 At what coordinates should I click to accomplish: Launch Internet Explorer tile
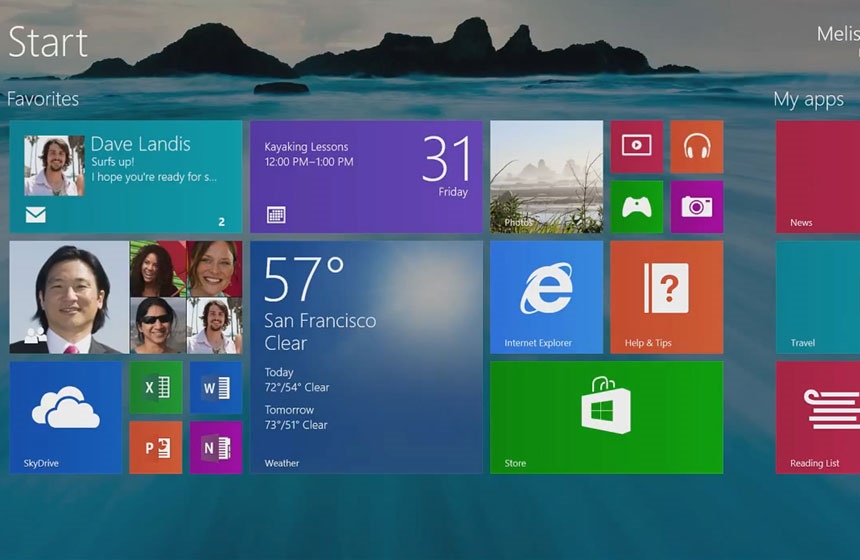(546, 297)
